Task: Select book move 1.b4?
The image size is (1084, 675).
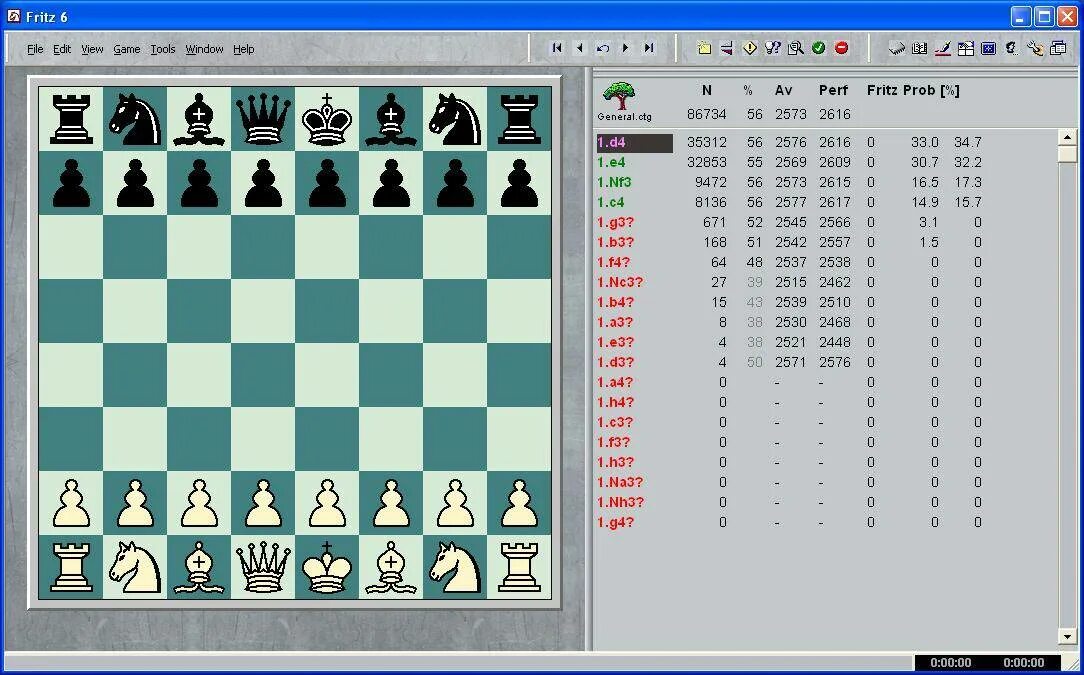Action: pyautogui.click(x=615, y=303)
